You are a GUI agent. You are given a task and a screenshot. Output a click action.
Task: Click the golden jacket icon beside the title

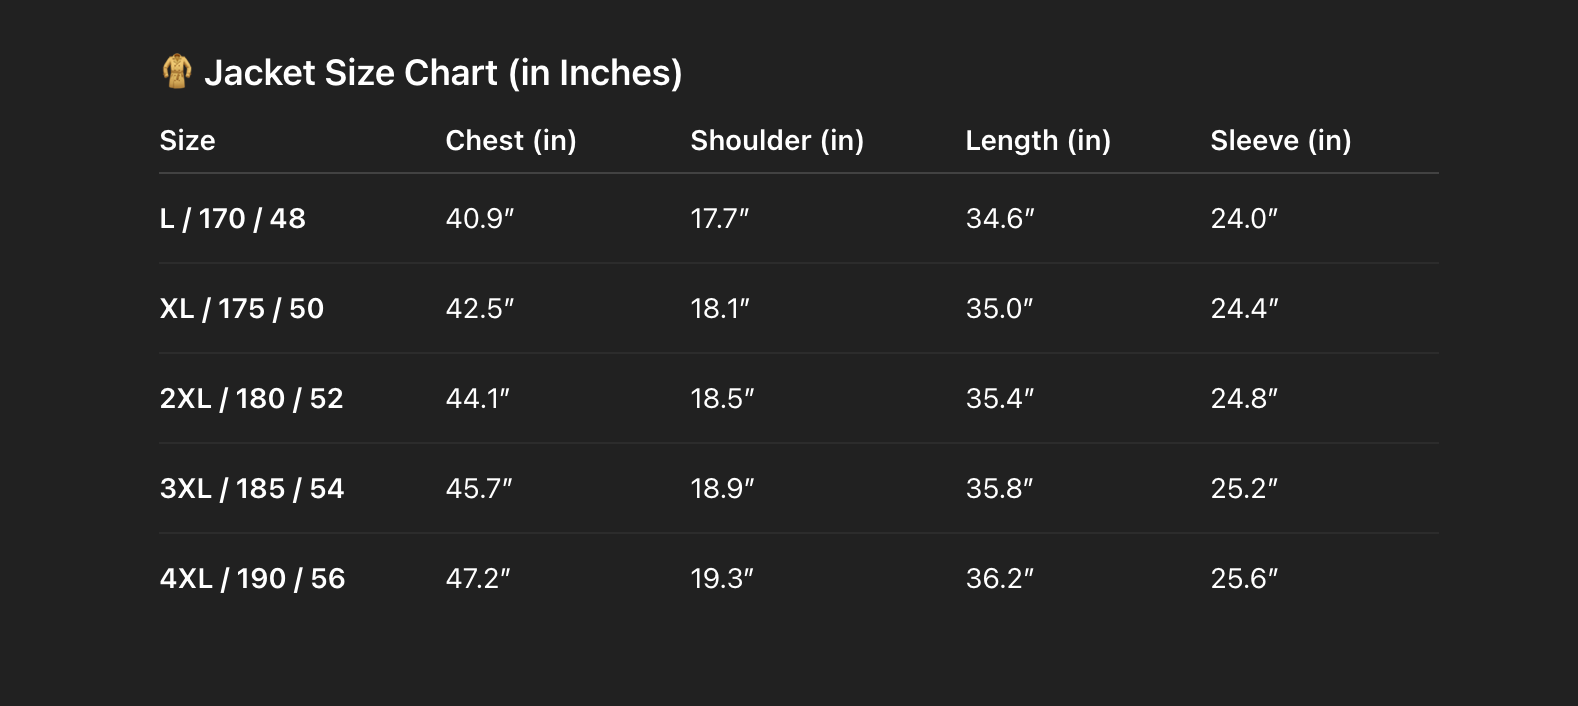tap(177, 72)
